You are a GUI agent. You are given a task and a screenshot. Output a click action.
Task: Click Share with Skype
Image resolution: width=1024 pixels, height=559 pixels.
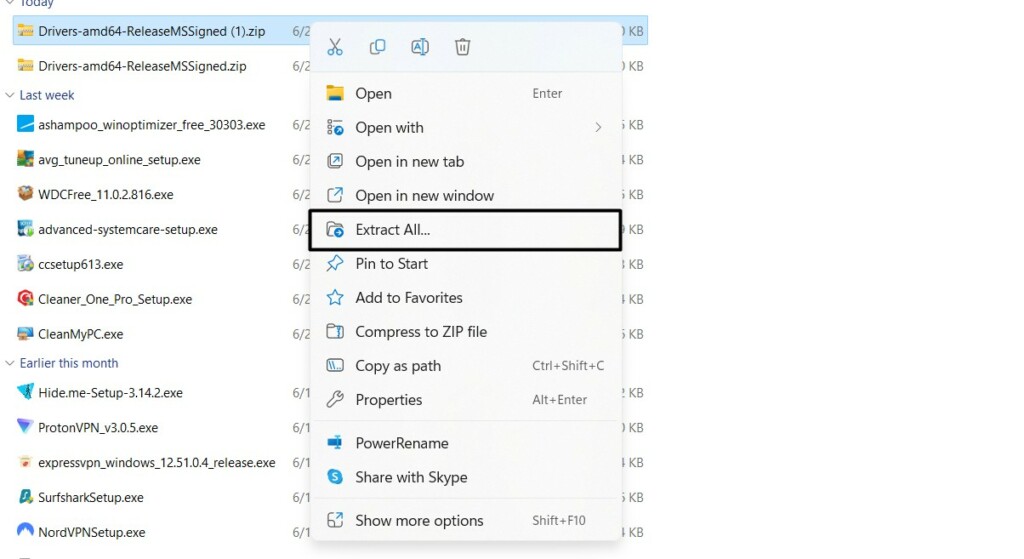point(411,477)
